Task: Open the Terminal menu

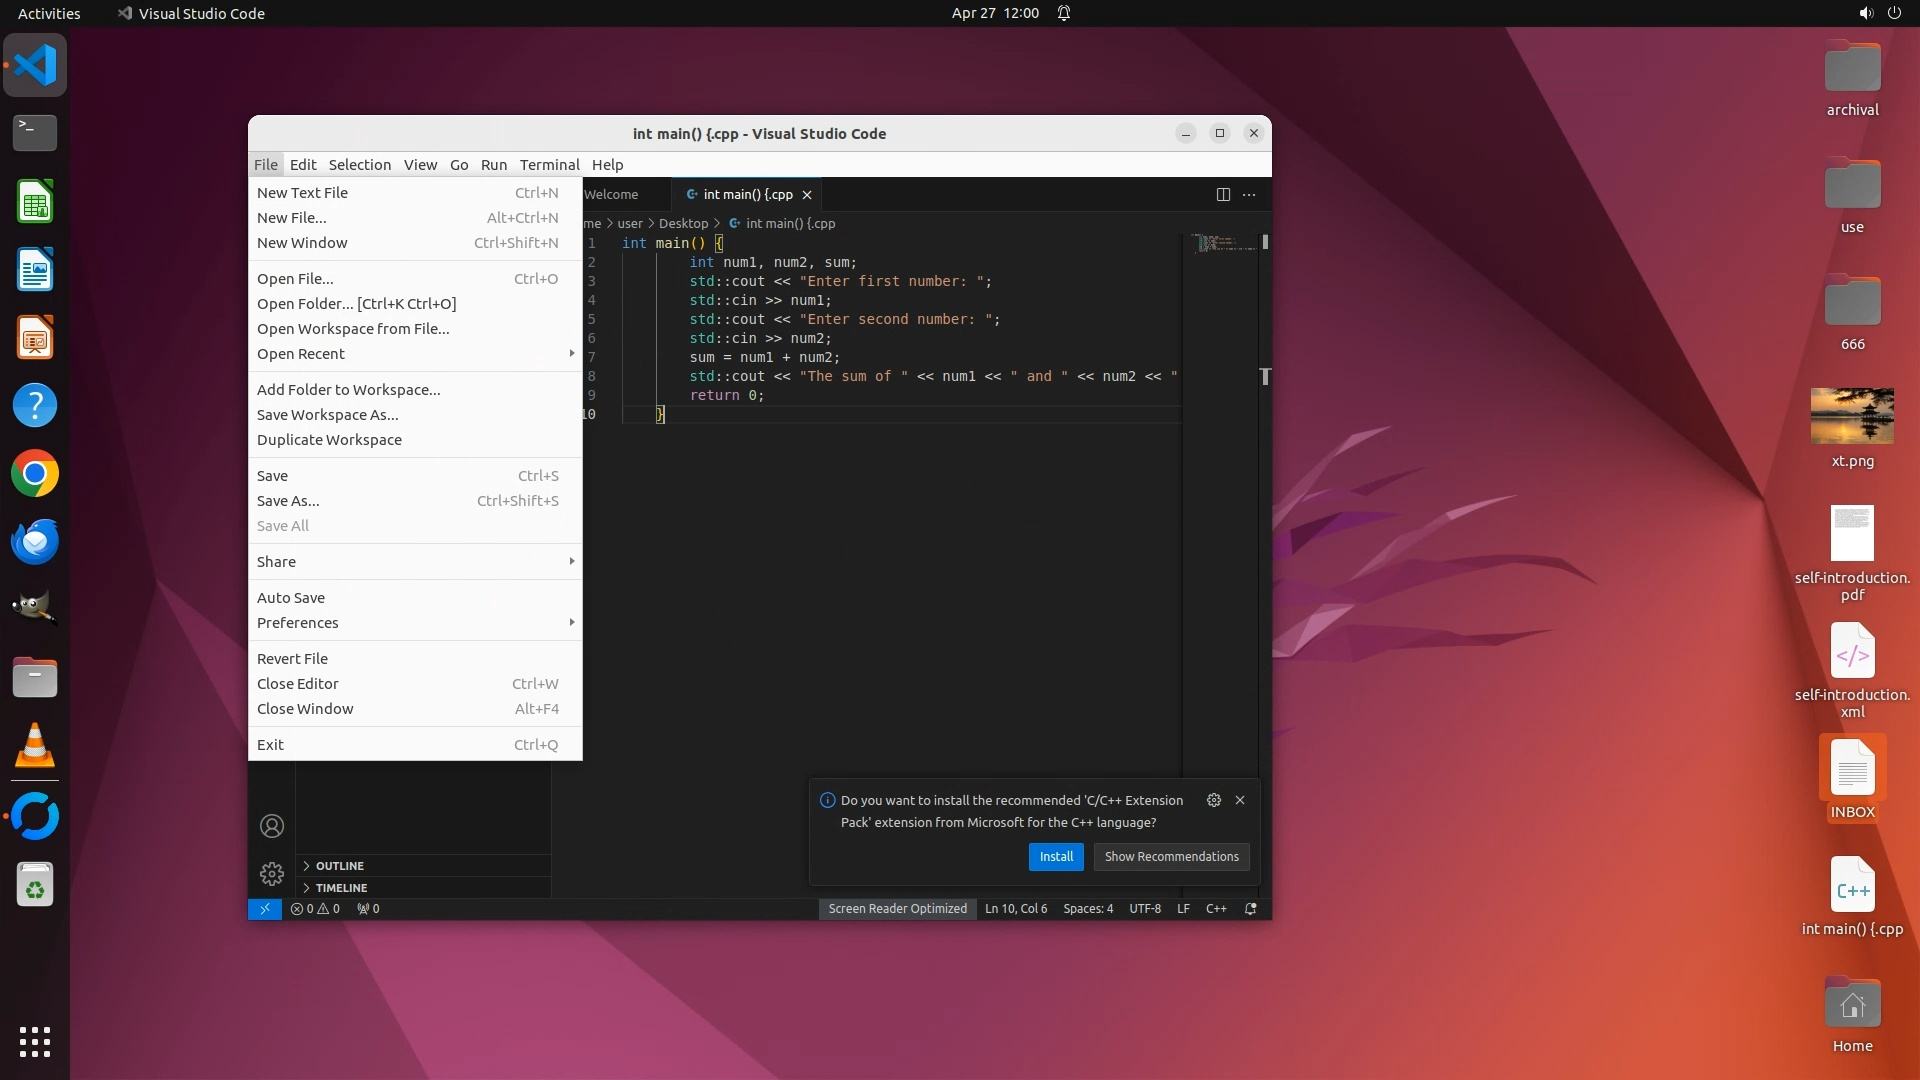Action: pos(549,165)
